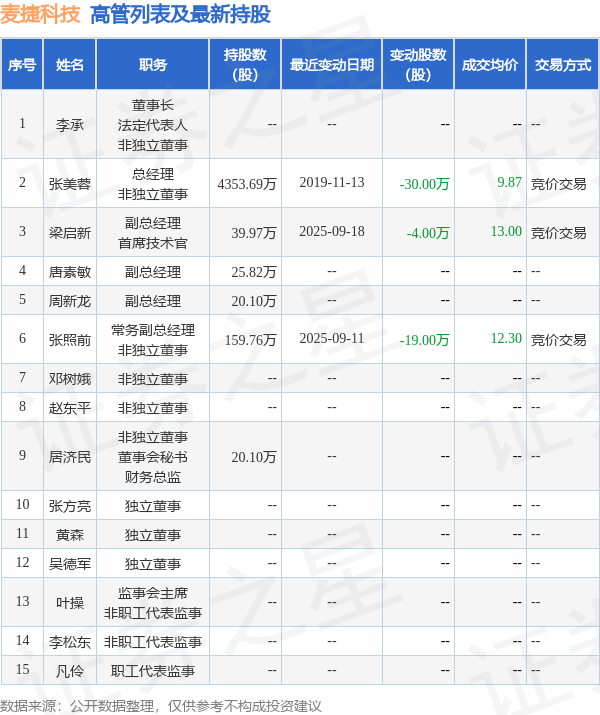This screenshot has height=715, width=600.
Task: Select the name 邓树娥
Action: [70, 379]
